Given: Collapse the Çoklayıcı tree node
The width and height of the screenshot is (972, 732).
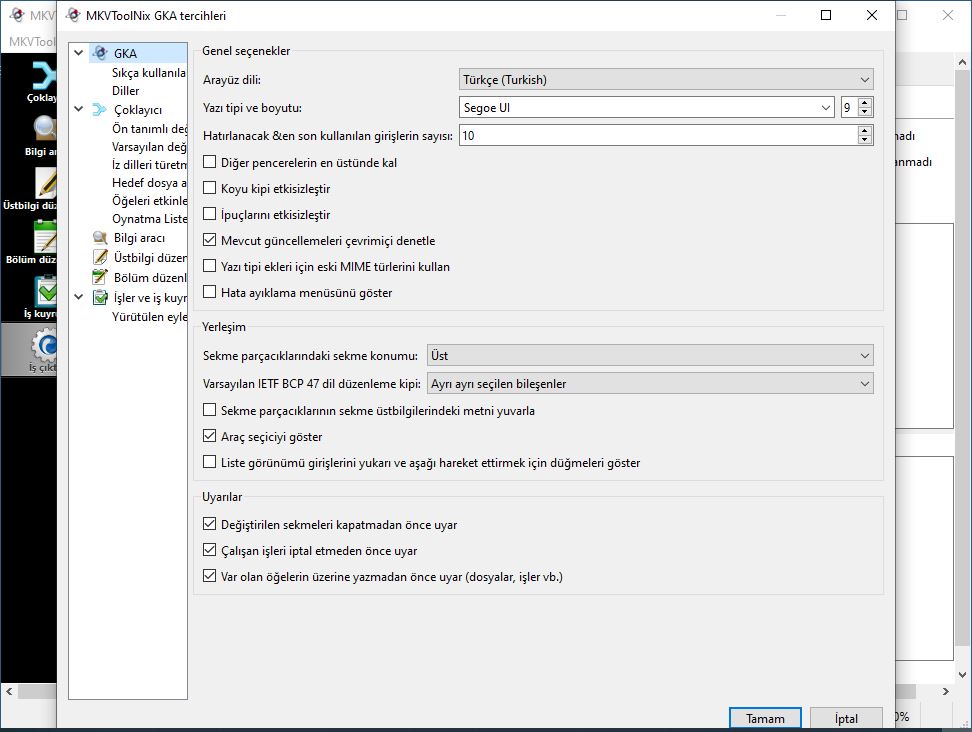Looking at the screenshot, I should (x=79, y=110).
